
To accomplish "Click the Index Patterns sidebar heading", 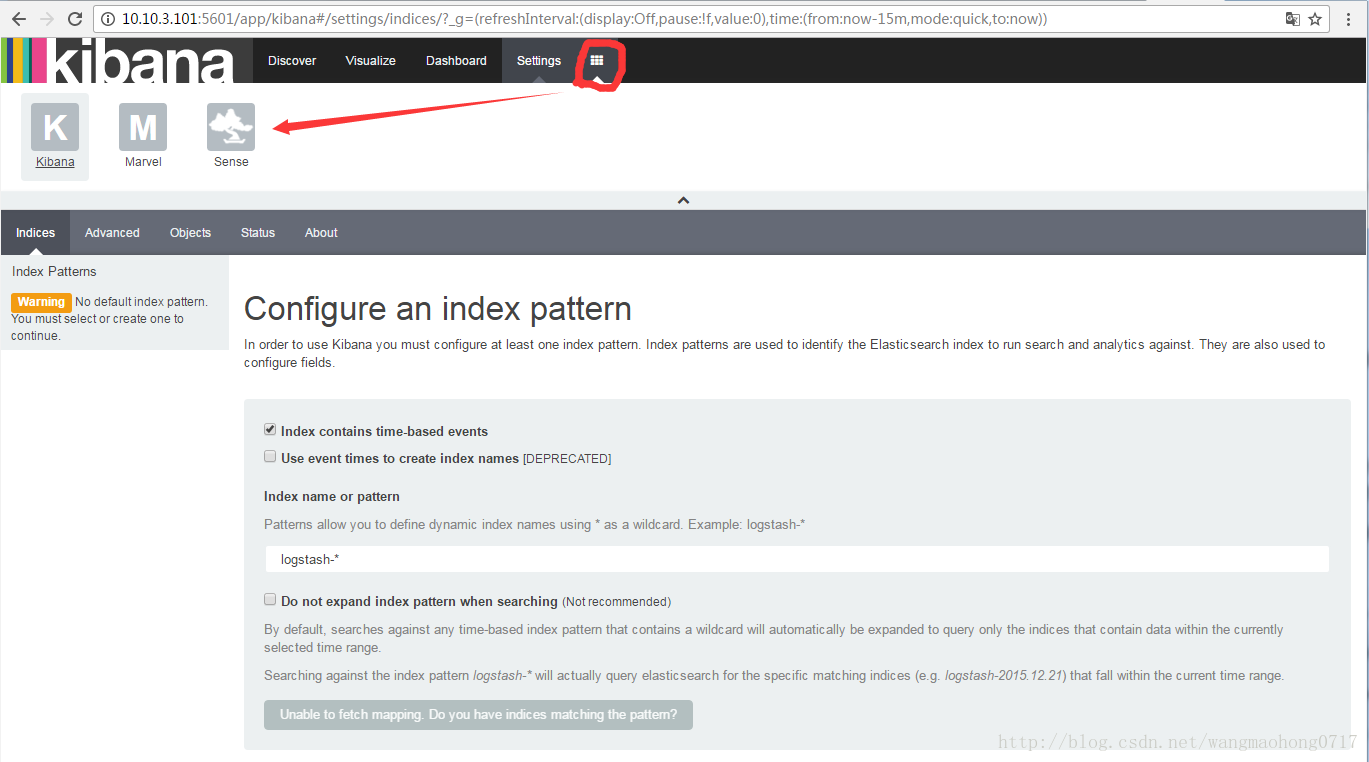I will 55,271.
